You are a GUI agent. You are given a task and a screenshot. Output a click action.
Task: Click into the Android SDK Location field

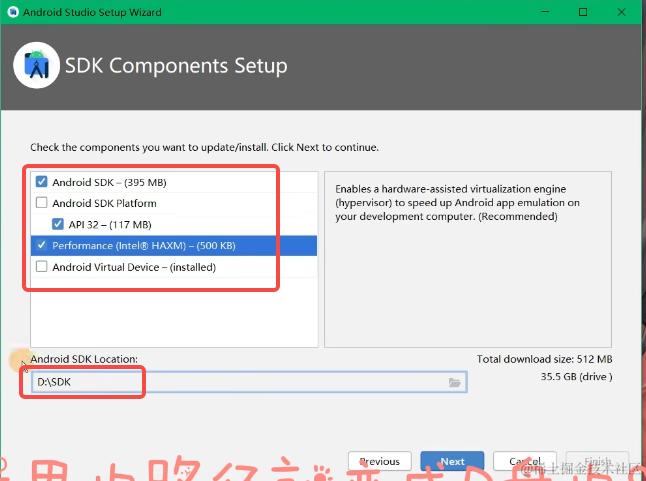tap(249, 382)
